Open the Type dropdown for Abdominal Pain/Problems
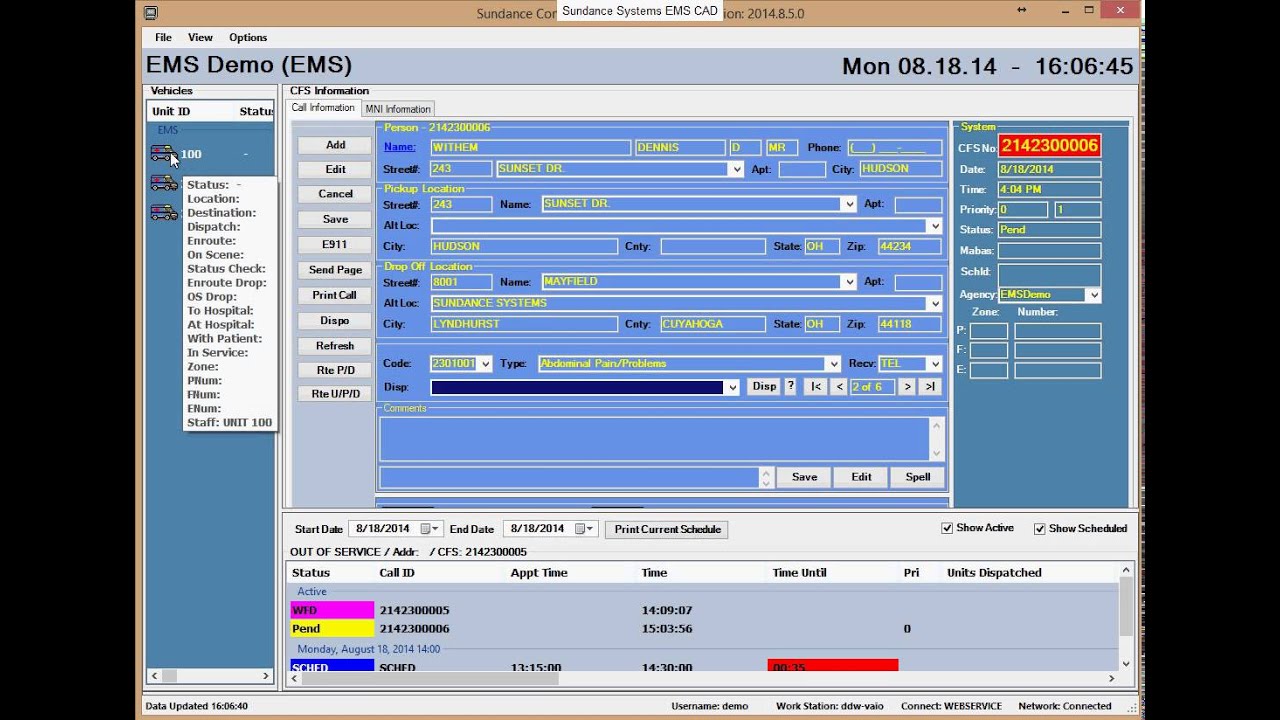This screenshot has height=720, width=1280. tap(833, 364)
